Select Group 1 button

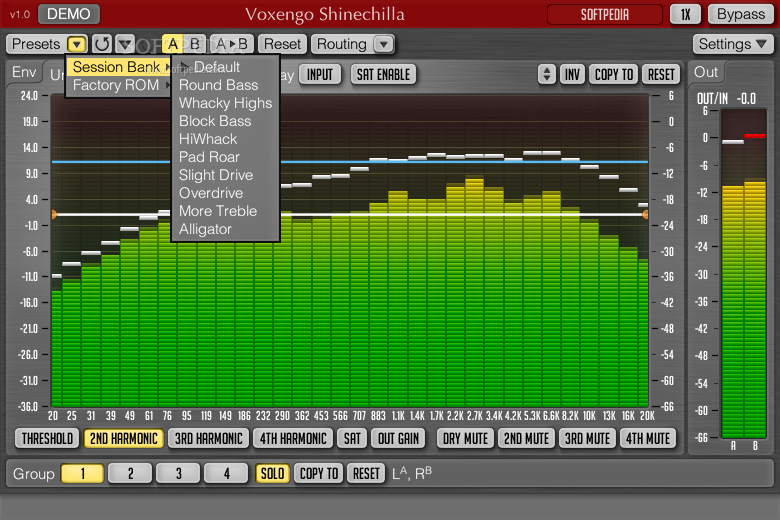[82, 473]
